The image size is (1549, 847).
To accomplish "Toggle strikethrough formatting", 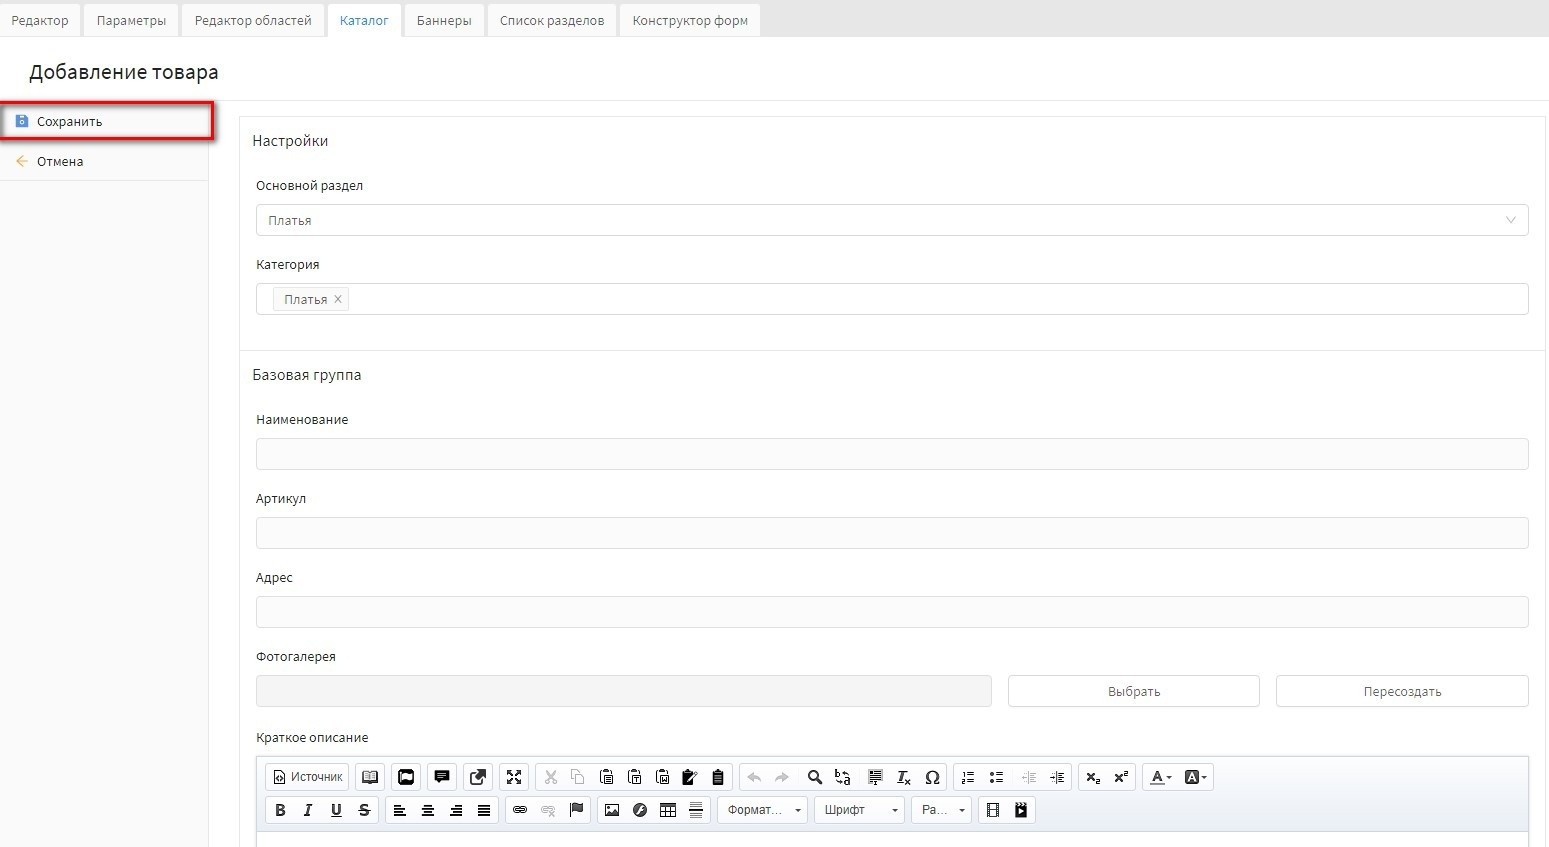I will (x=364, y=810).
